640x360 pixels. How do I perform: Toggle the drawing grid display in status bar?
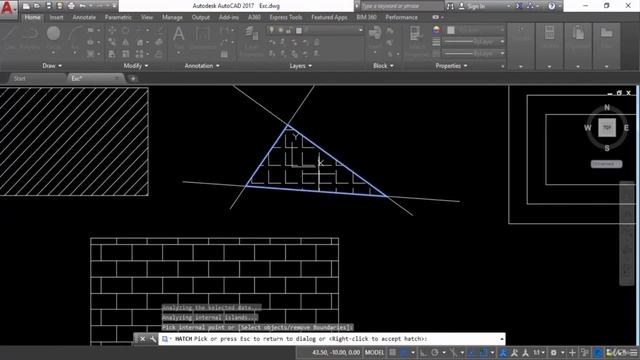tap(392, 353)
